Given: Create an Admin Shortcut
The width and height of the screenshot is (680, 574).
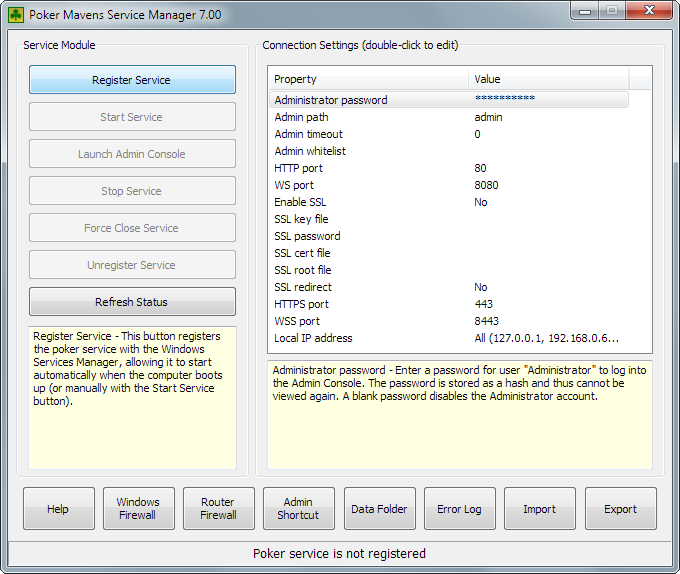Looking at the screenshot, I should coord(299,509).
